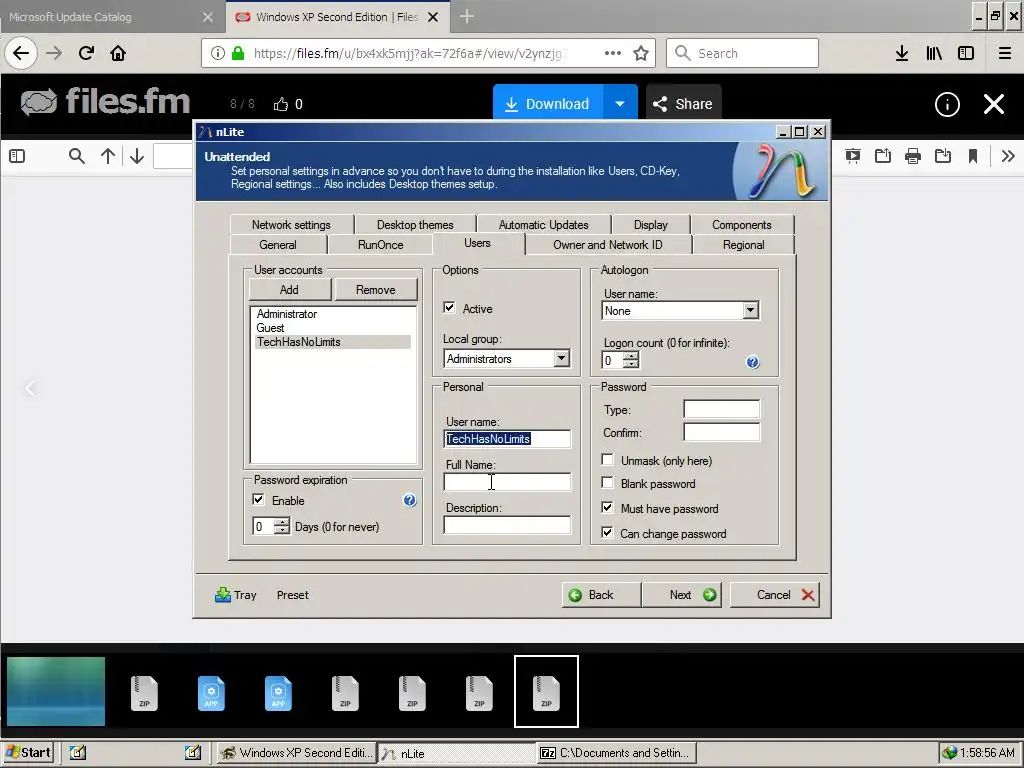Toggle the Firefox sidebar icon
The height and width of the screenshot is (768, 1024).
966,54
